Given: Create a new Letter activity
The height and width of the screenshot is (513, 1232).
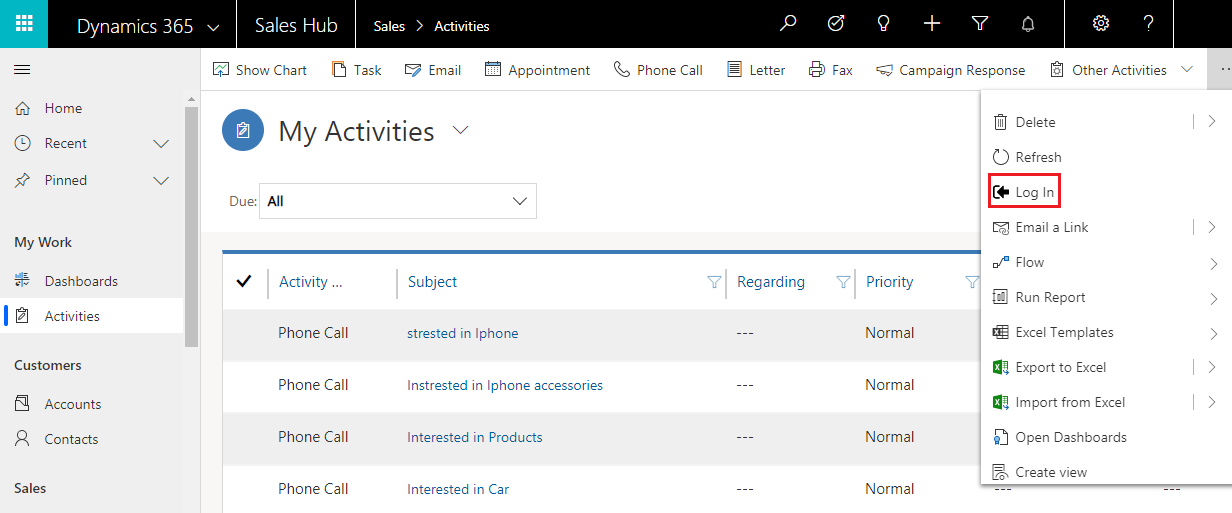Looking at the screenshot, I should tap(756, 70).
